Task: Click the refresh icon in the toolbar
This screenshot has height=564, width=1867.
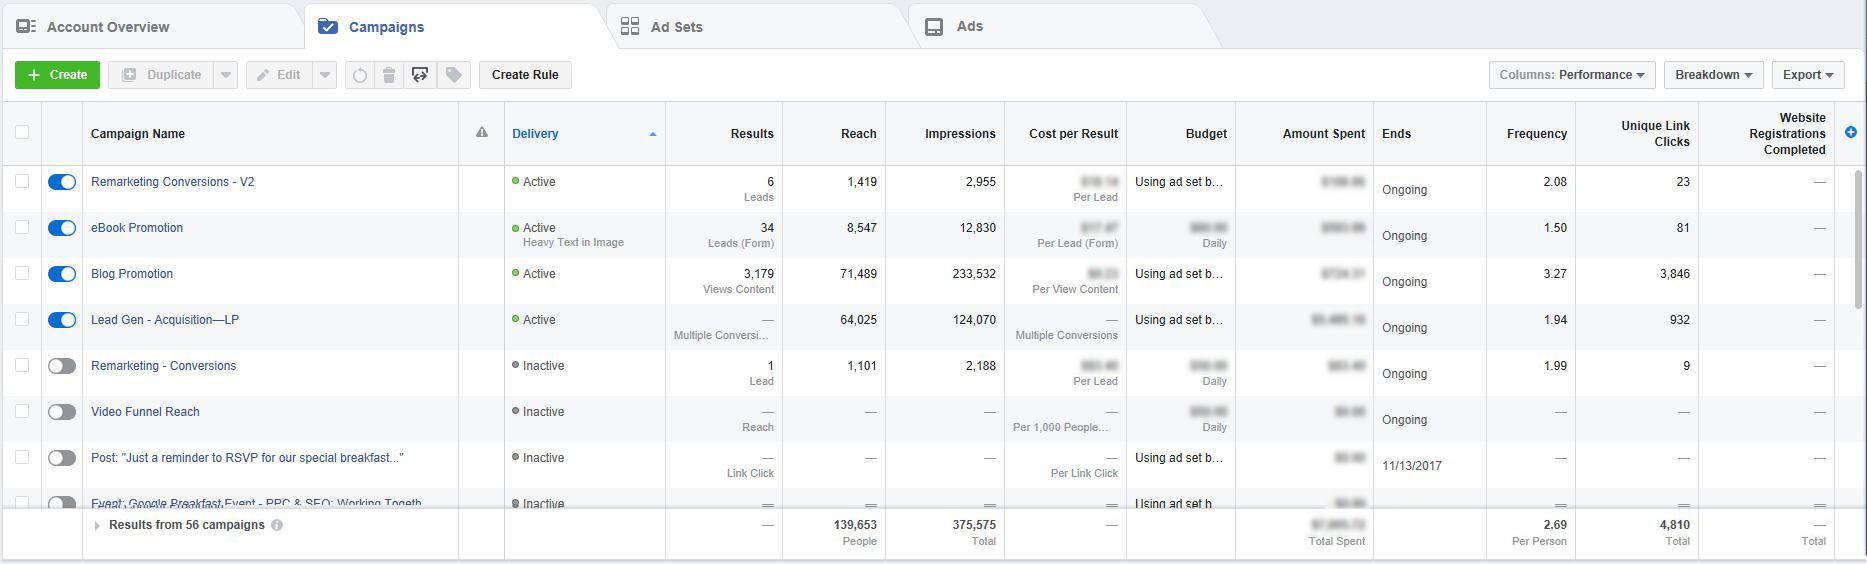Action: coord(360,75)
